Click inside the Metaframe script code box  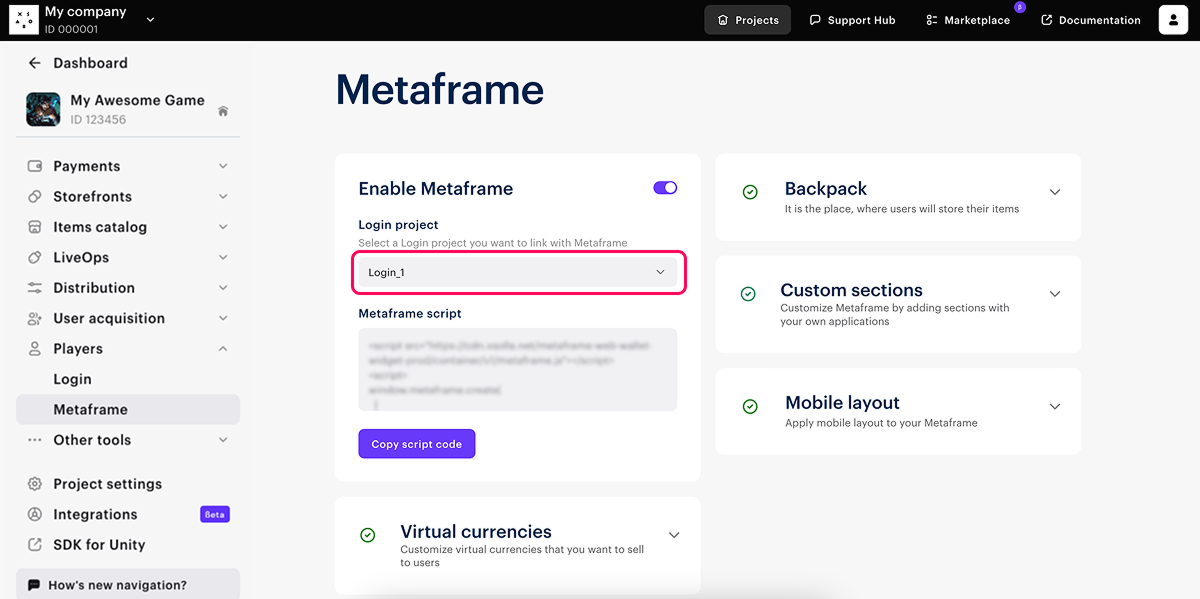[x=517, y=369]
